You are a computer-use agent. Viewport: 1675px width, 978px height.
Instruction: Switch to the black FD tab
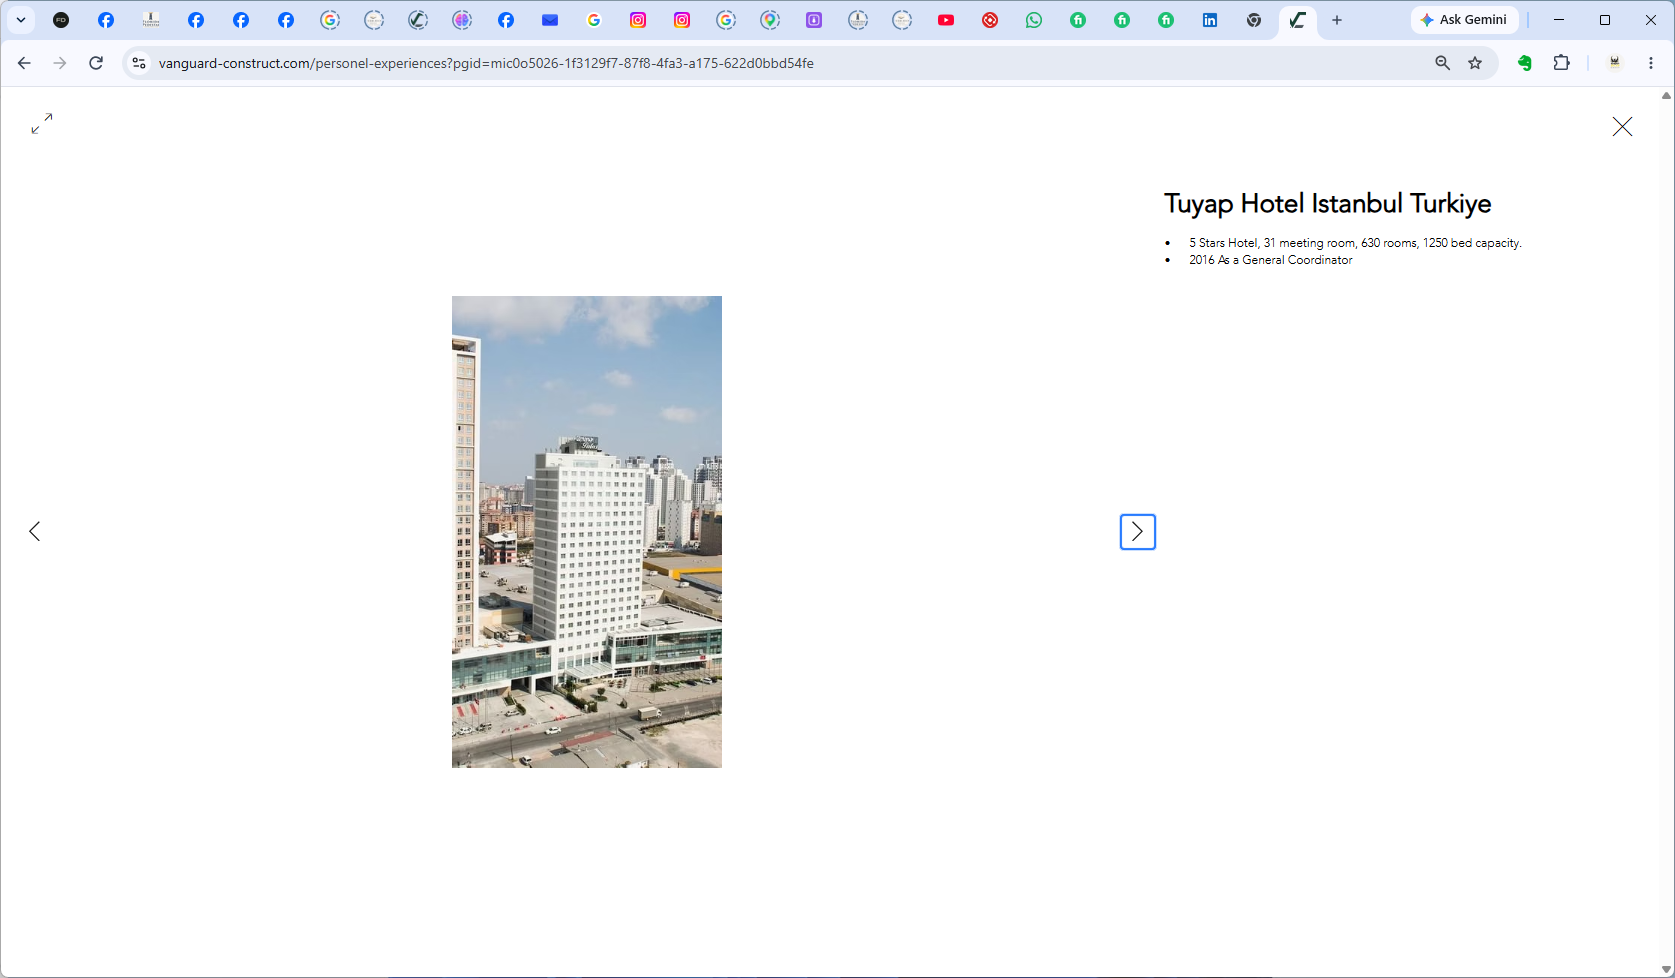click(x=61, y=20)
